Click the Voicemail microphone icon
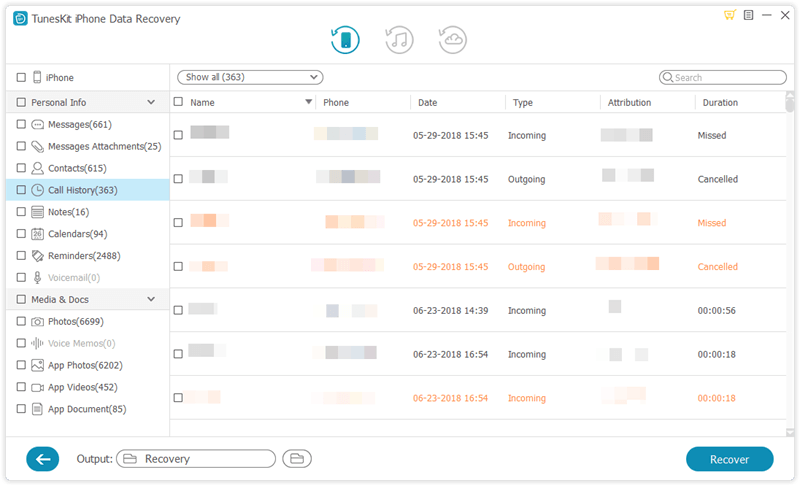The width and height of the screenshot is (800, 486). 37,278
